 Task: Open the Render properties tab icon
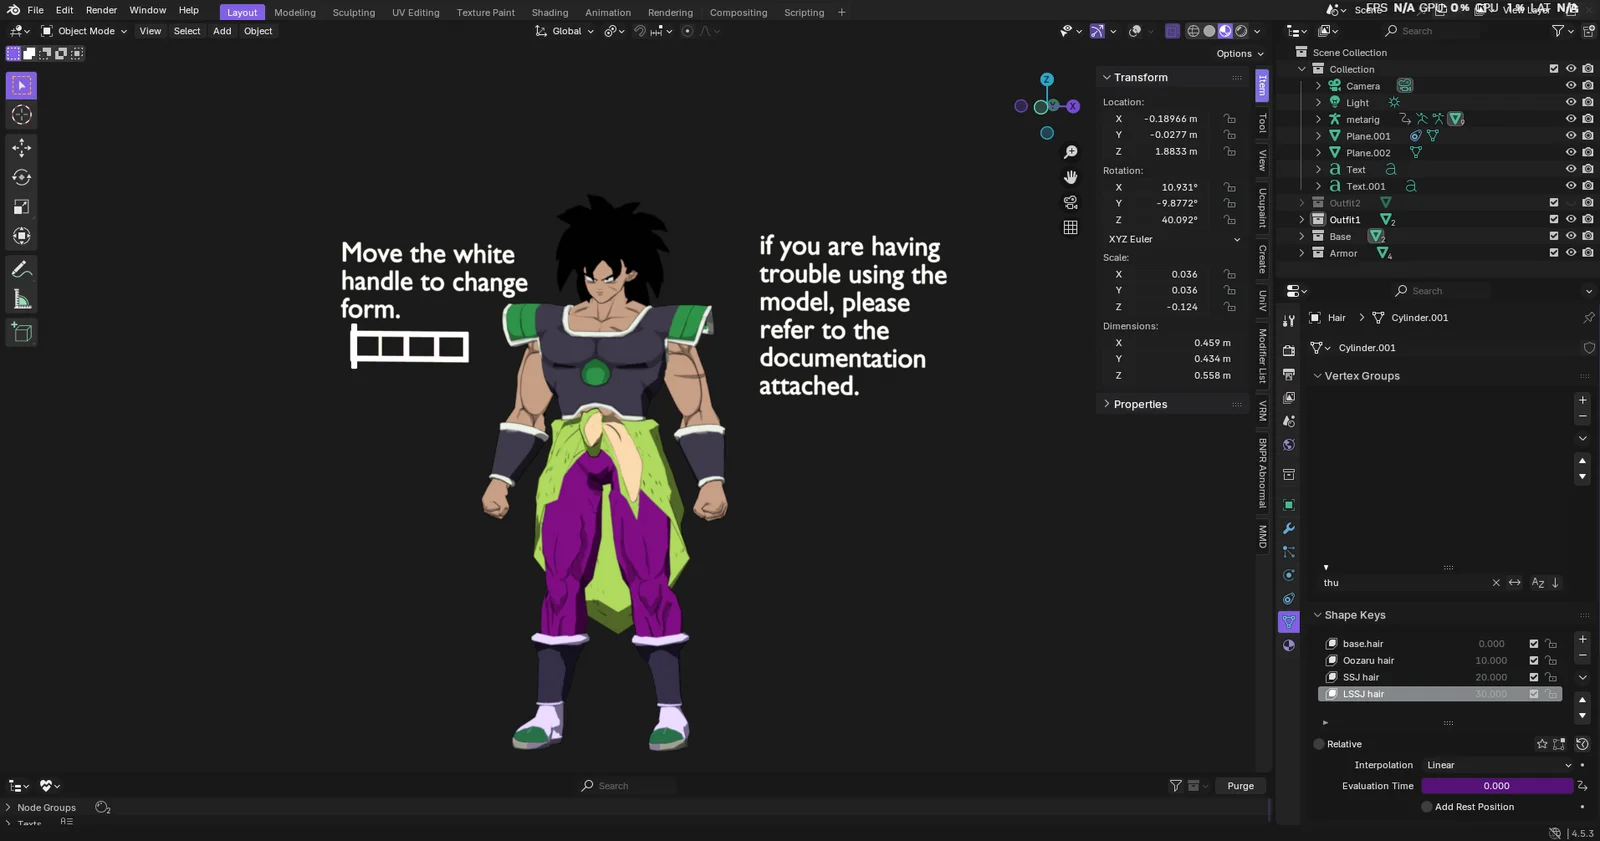click(x=1289, y=350)
